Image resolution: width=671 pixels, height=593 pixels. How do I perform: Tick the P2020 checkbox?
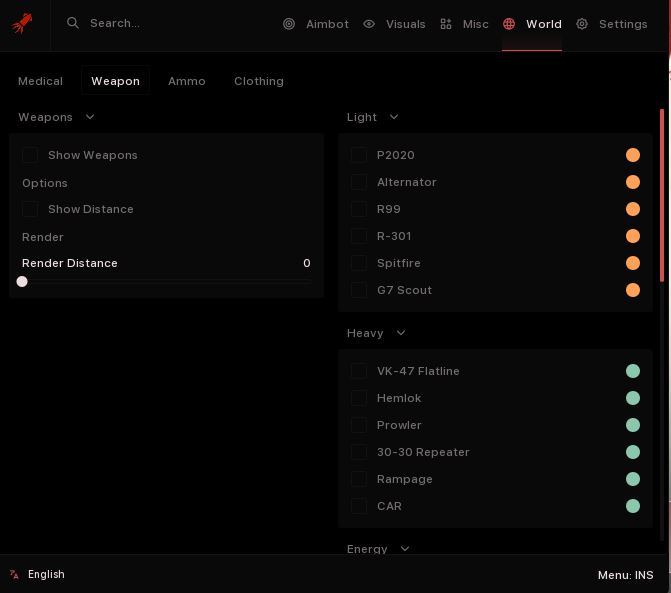tap(359, 155)
